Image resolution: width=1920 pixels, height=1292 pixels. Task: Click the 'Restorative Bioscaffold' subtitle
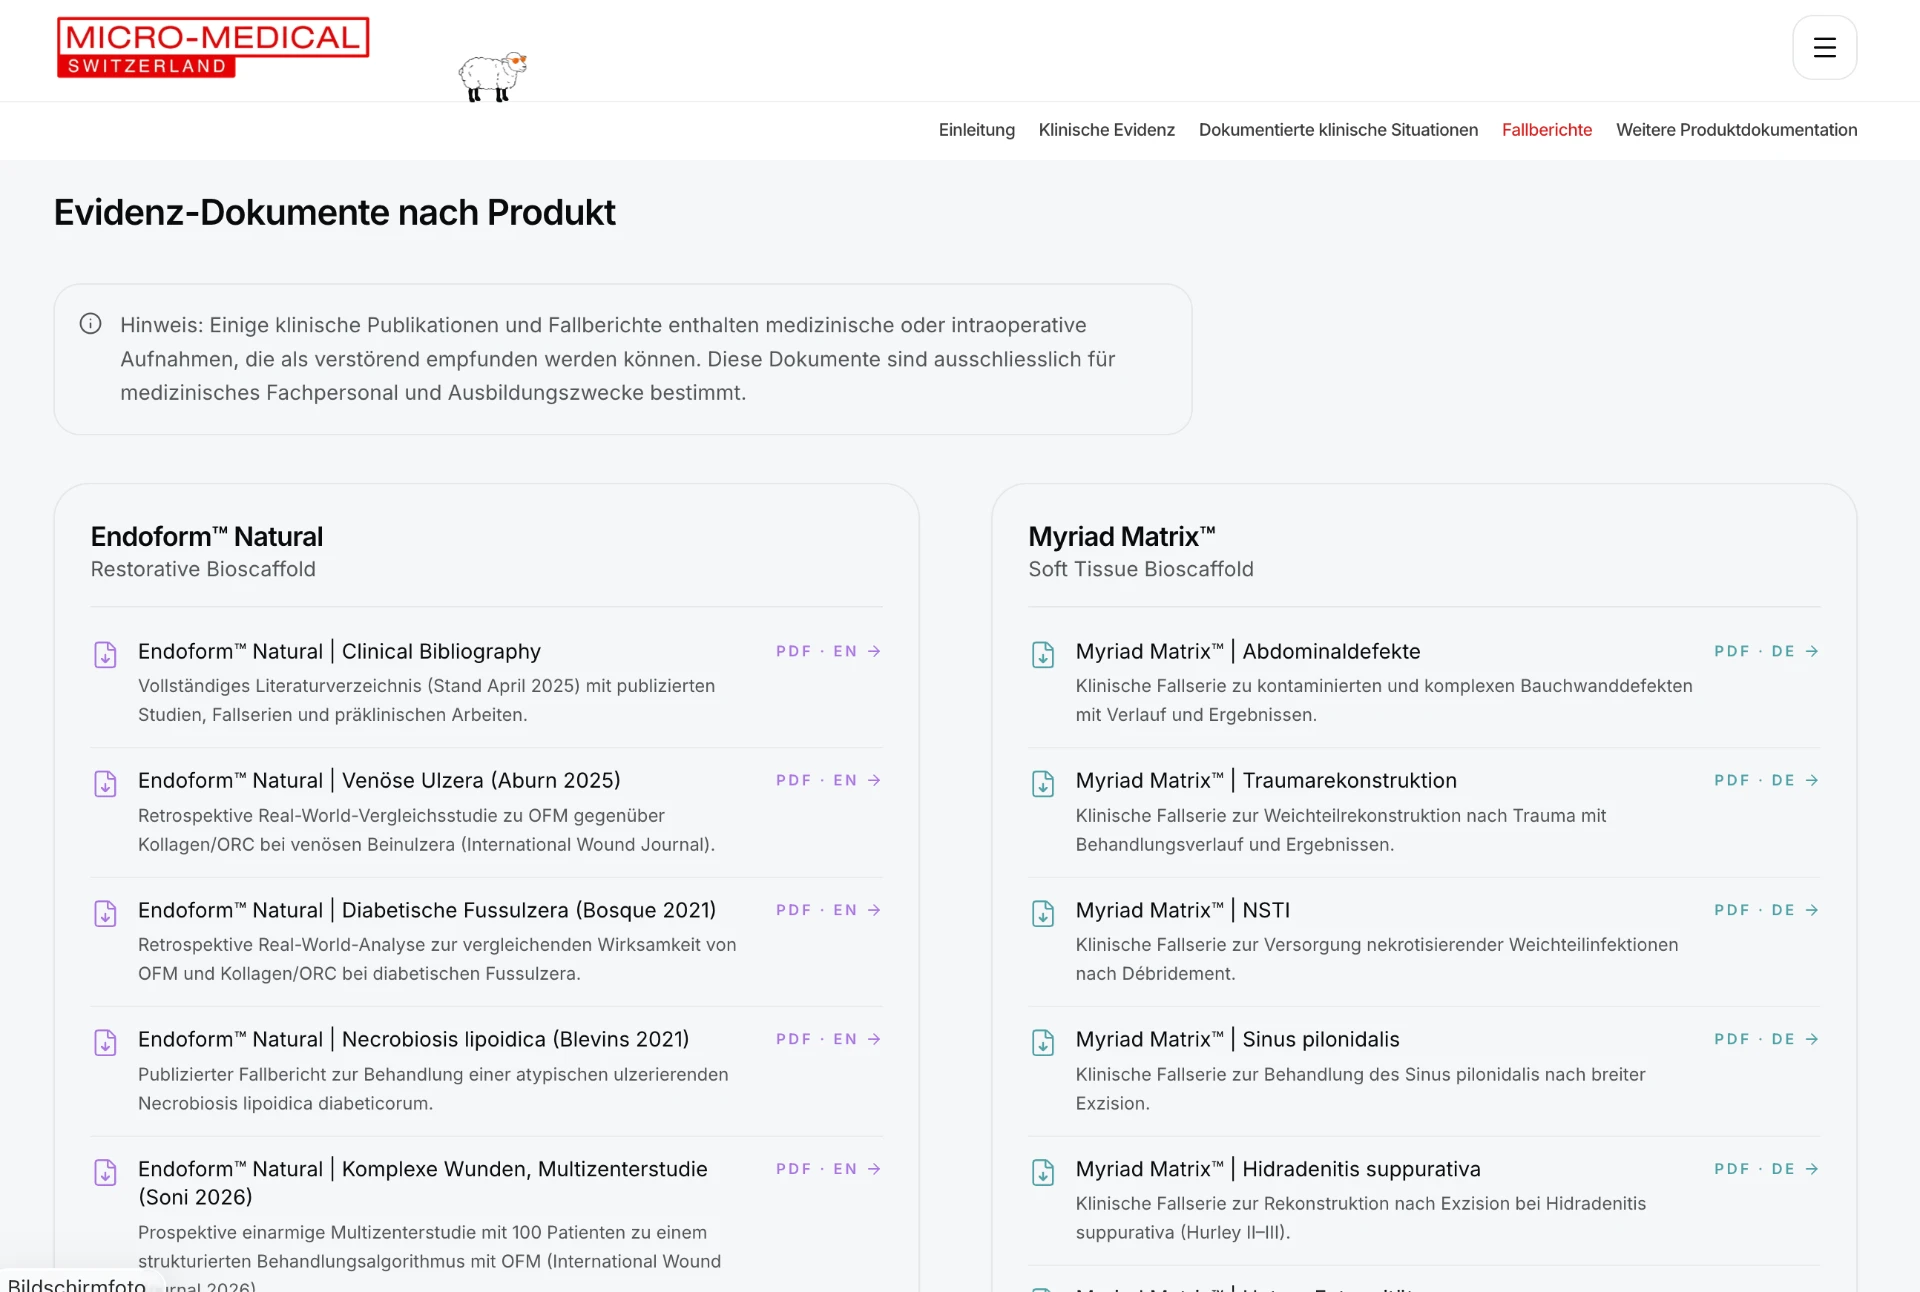(203, 569)
